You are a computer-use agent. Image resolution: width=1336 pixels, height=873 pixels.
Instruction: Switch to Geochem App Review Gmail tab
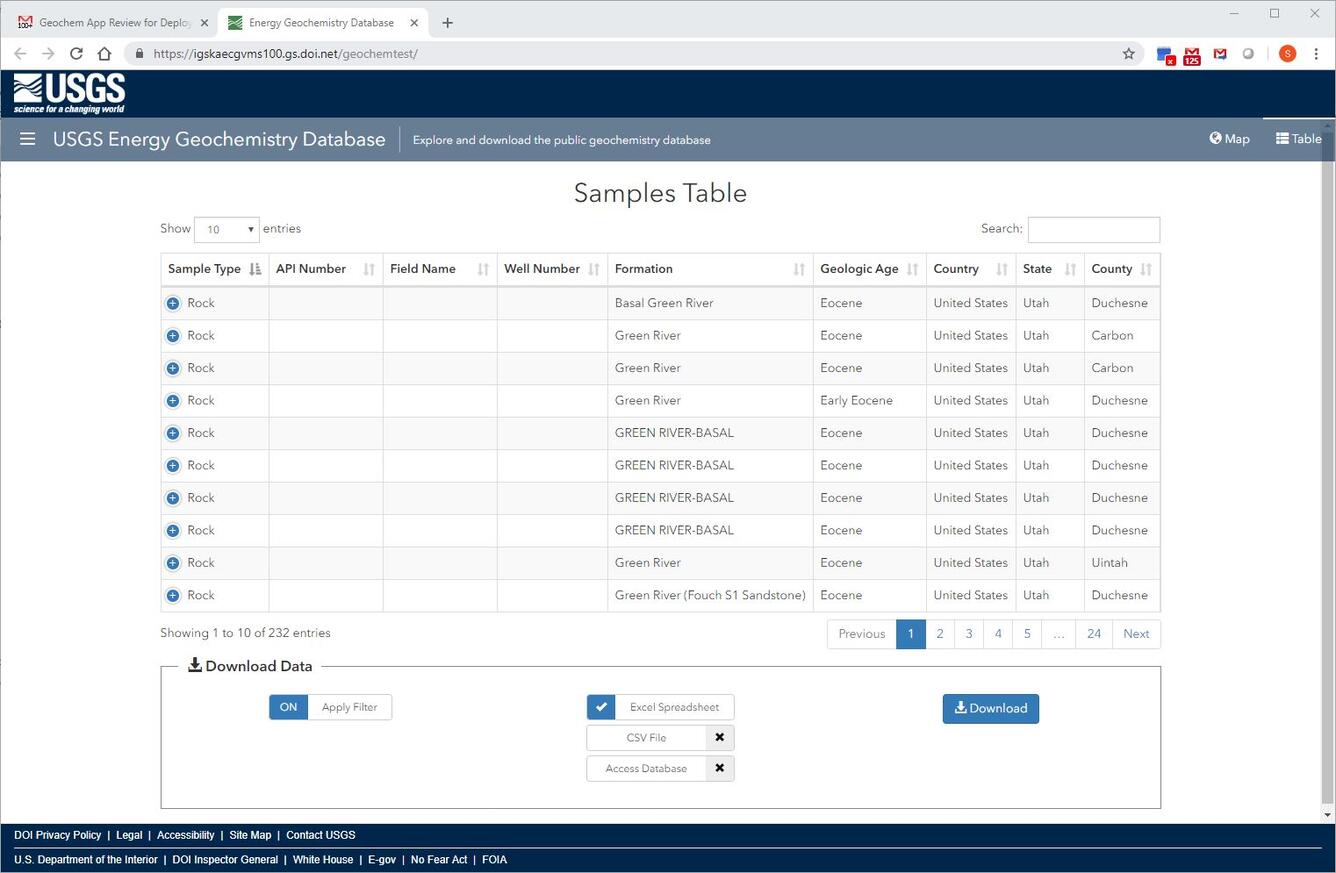click(114, 22)
